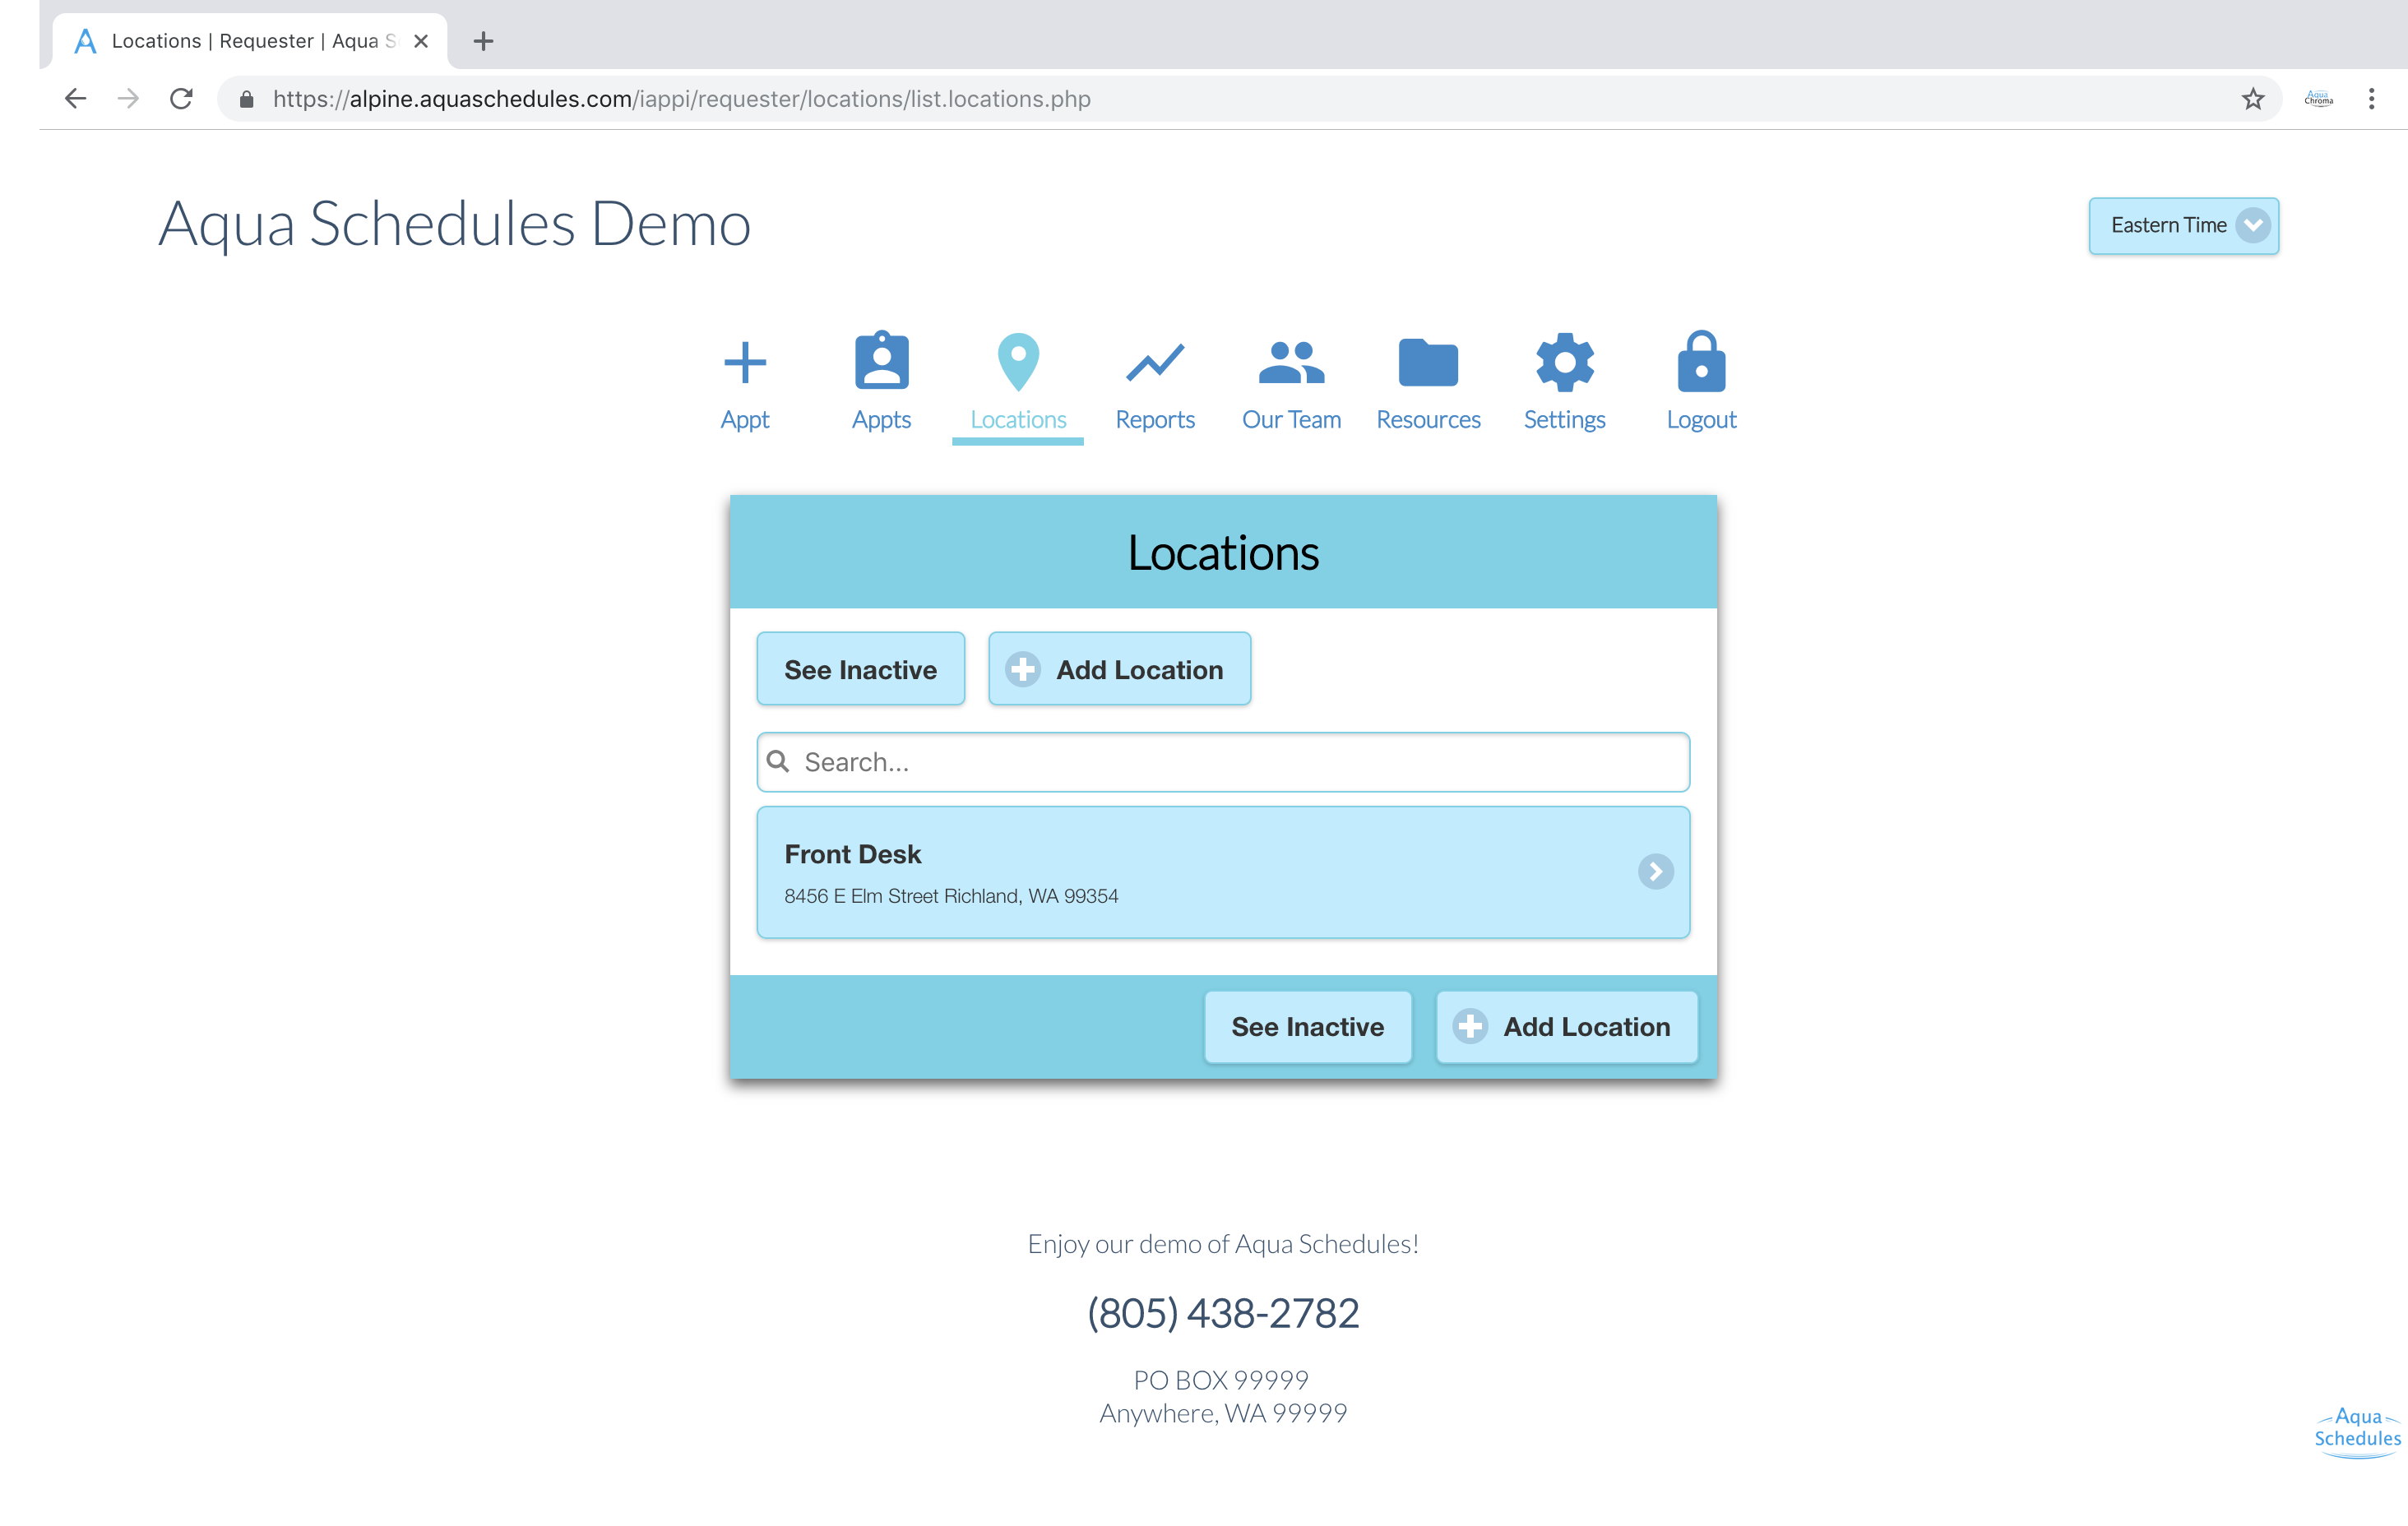Click the Locations panel heading
This screenshot has height=1526, width=2408.
coord(1223,552)
